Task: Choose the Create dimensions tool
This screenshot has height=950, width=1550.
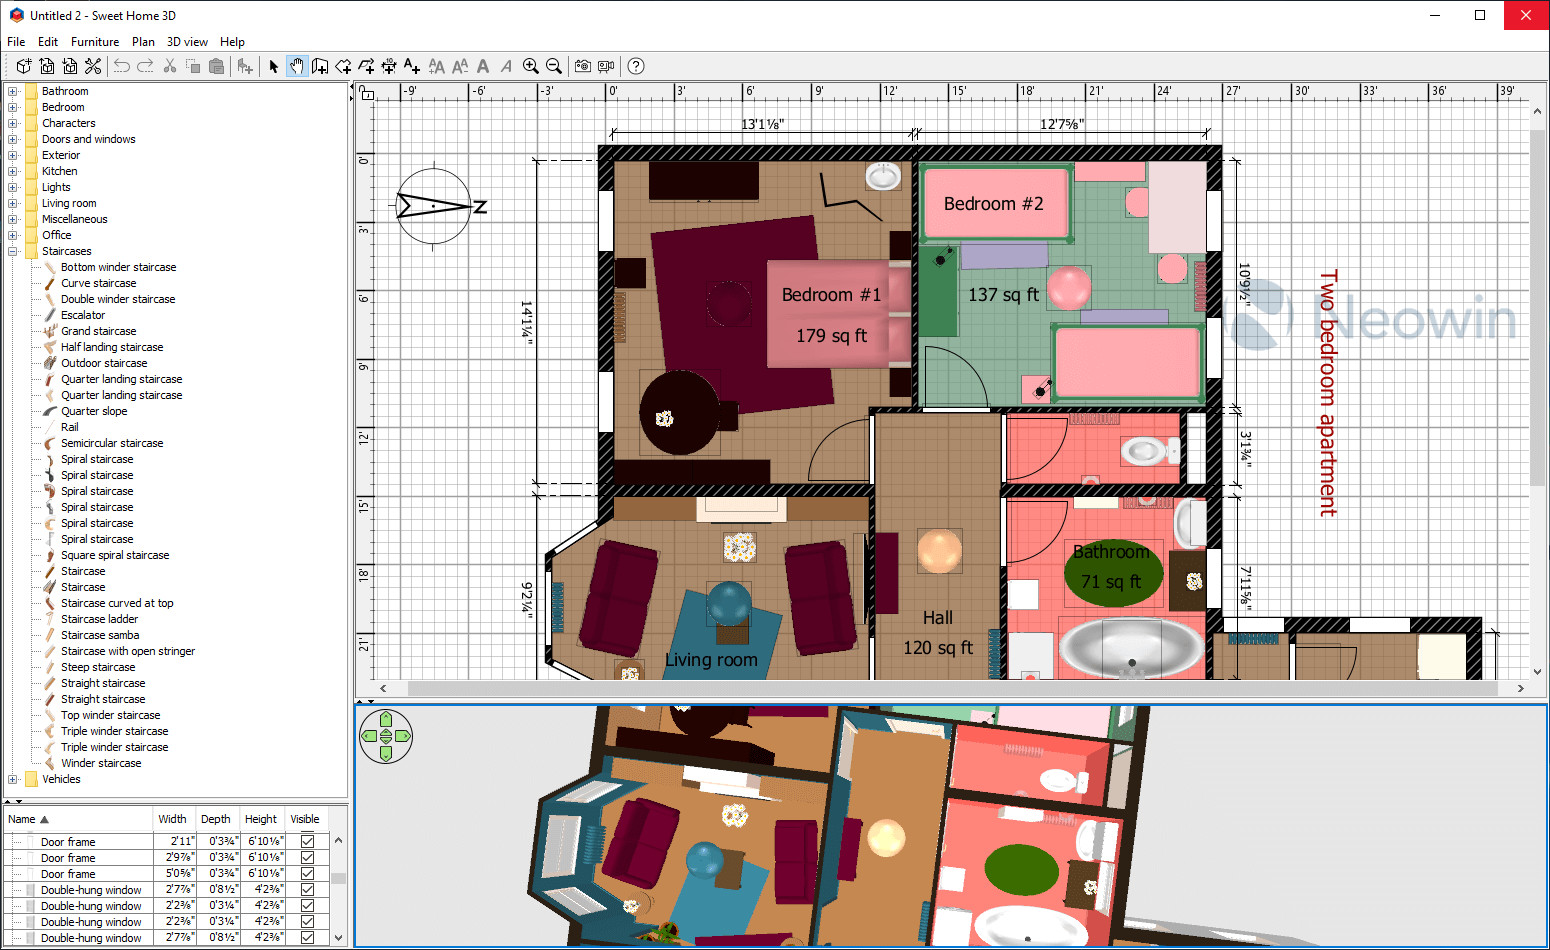Action: 389,66
